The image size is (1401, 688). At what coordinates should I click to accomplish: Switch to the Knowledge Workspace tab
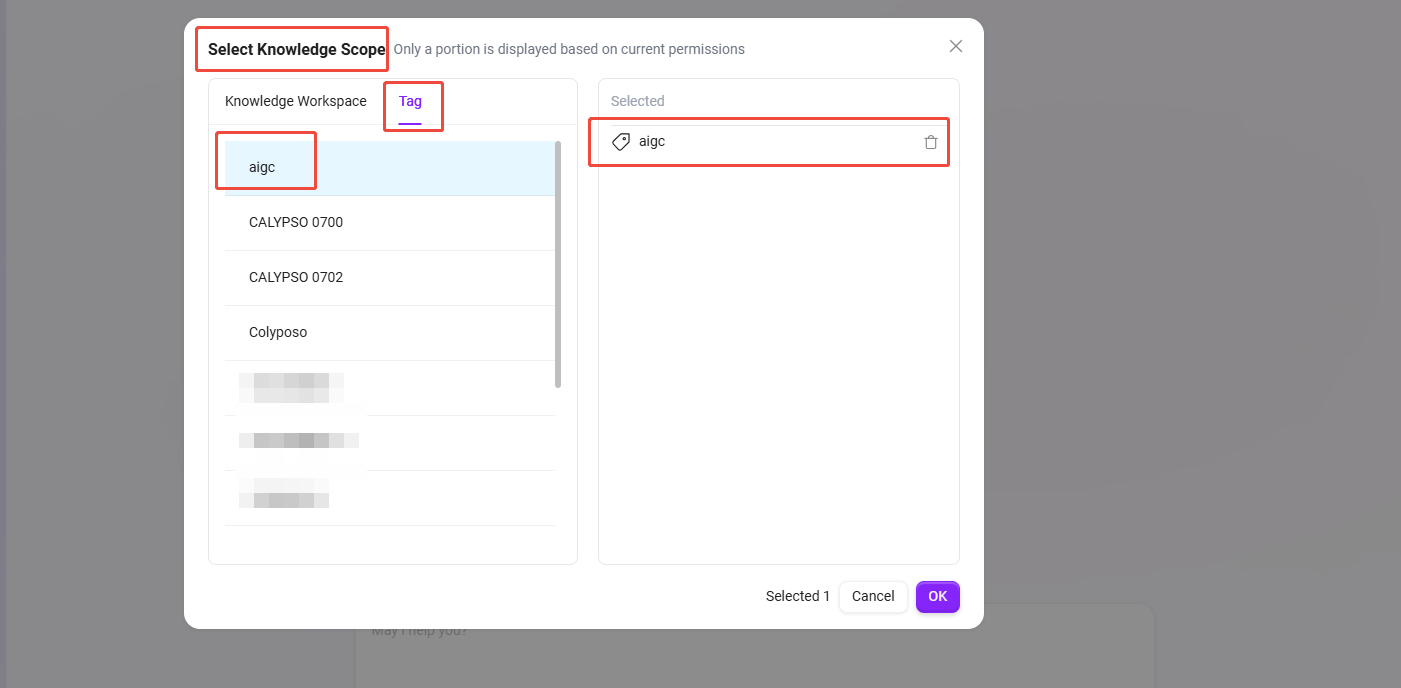296,101
